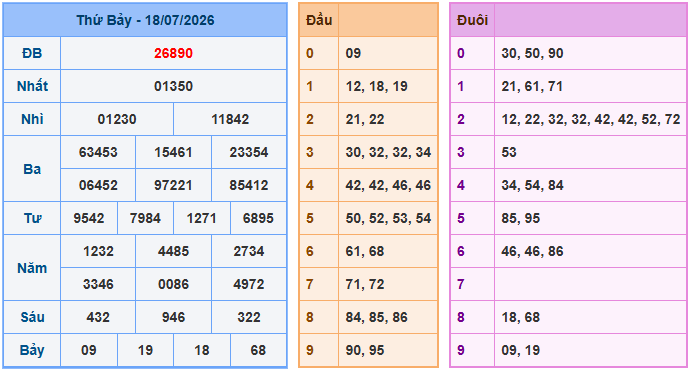Select third prize number 23354

pyautogui.click(x=249, y=152)
